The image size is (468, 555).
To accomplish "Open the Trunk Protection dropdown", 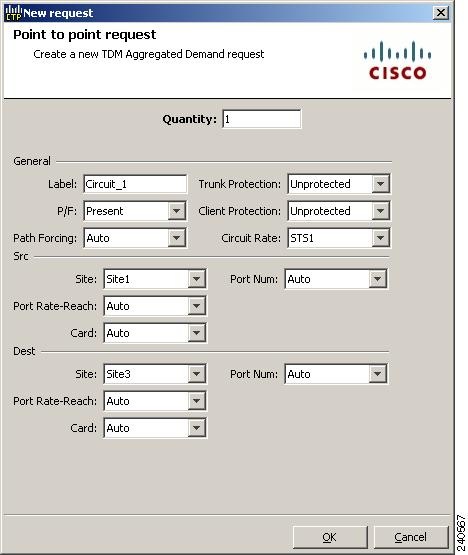I will pos(339,184).
